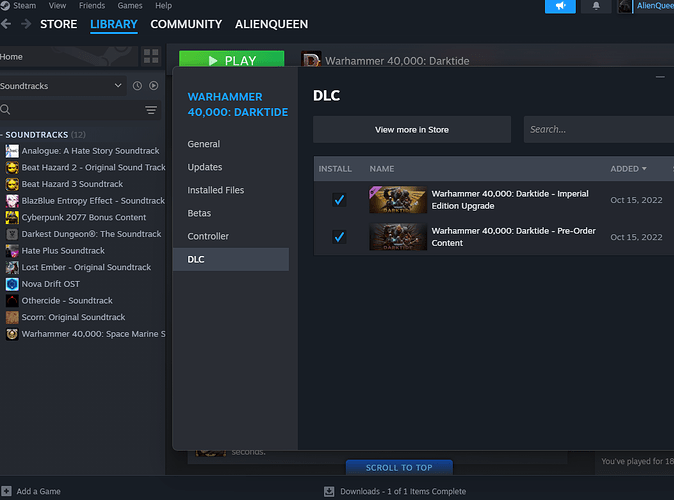Click the library search magnifier icon
The width and height of the screenshot is (674, 500).
tap(6, 109)
